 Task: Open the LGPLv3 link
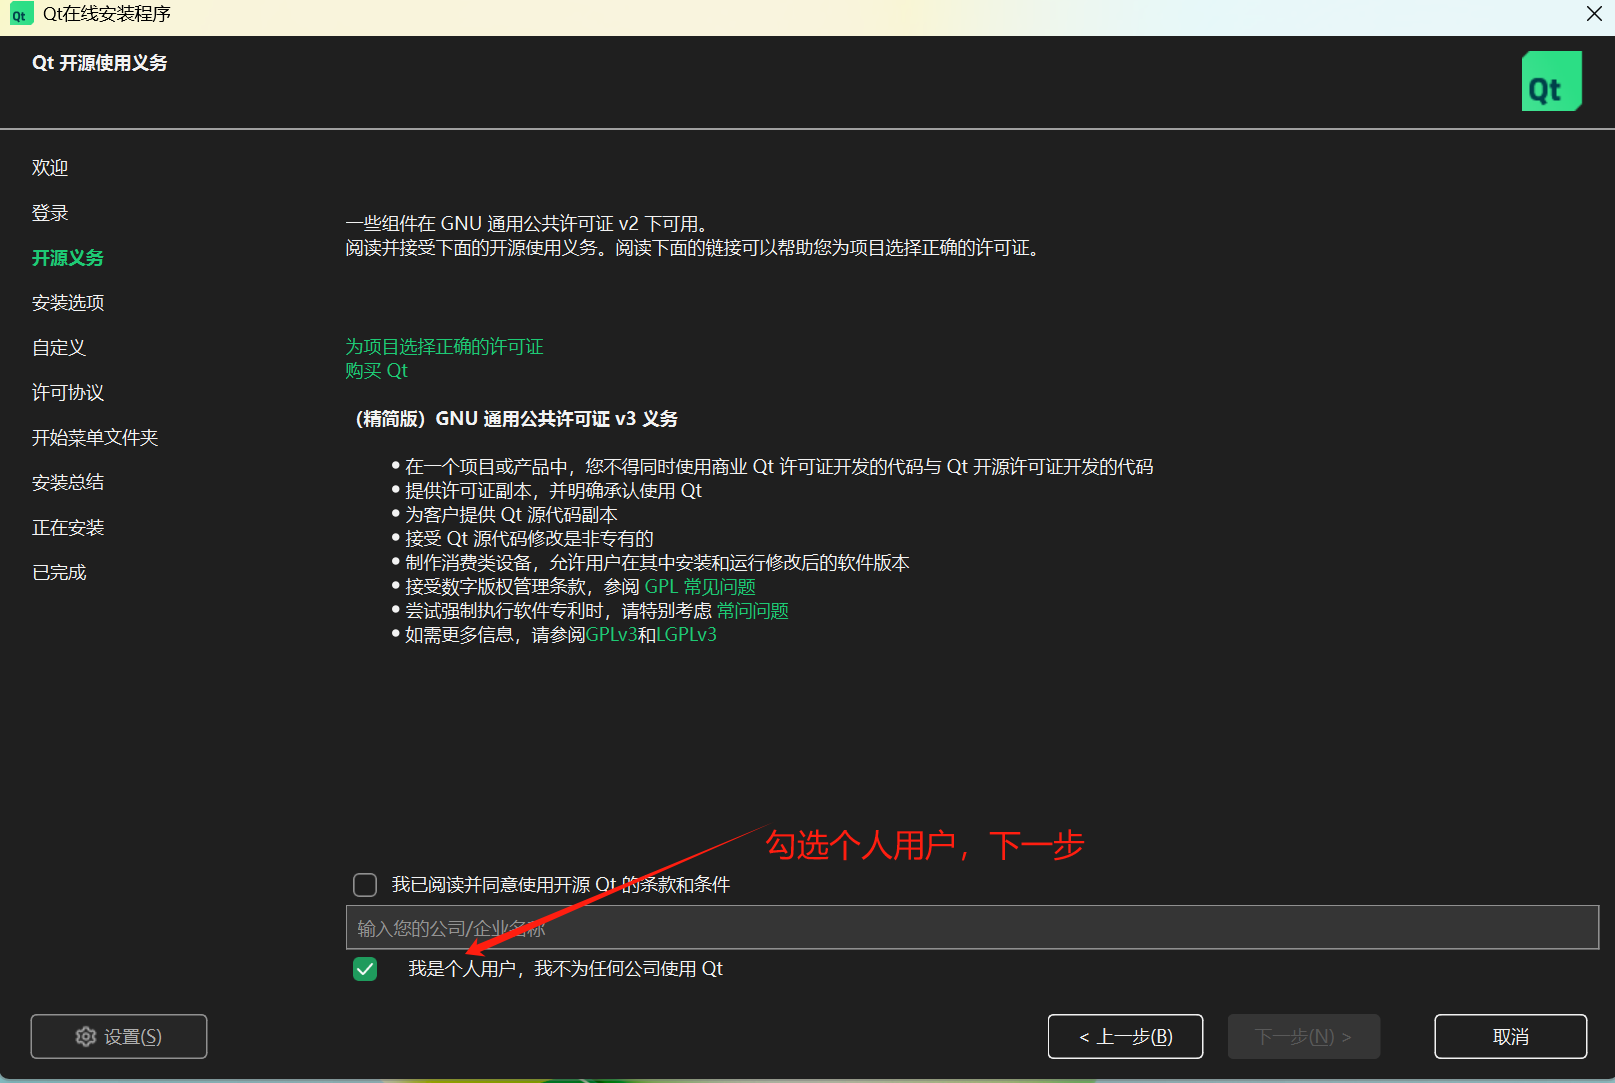pos(687,635)
